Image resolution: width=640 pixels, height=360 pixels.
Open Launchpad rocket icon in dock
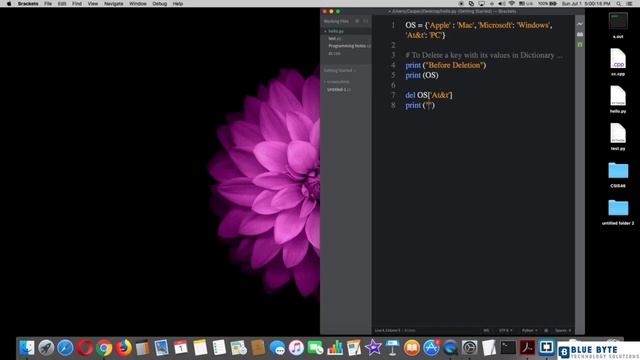coord(46,348)
